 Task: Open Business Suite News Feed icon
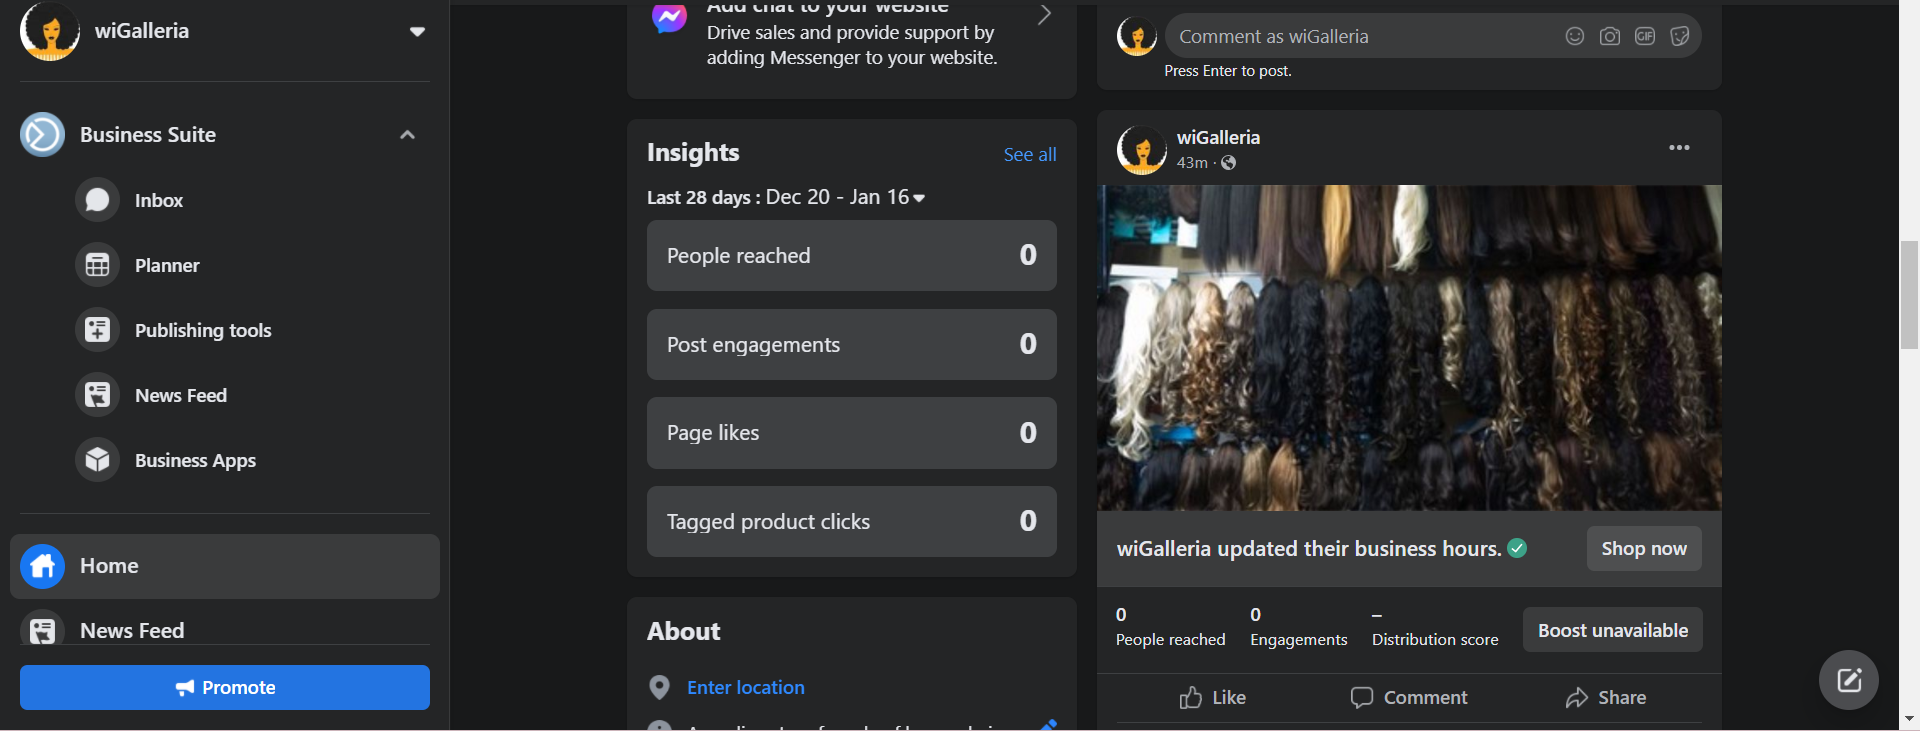coord(97,395)
